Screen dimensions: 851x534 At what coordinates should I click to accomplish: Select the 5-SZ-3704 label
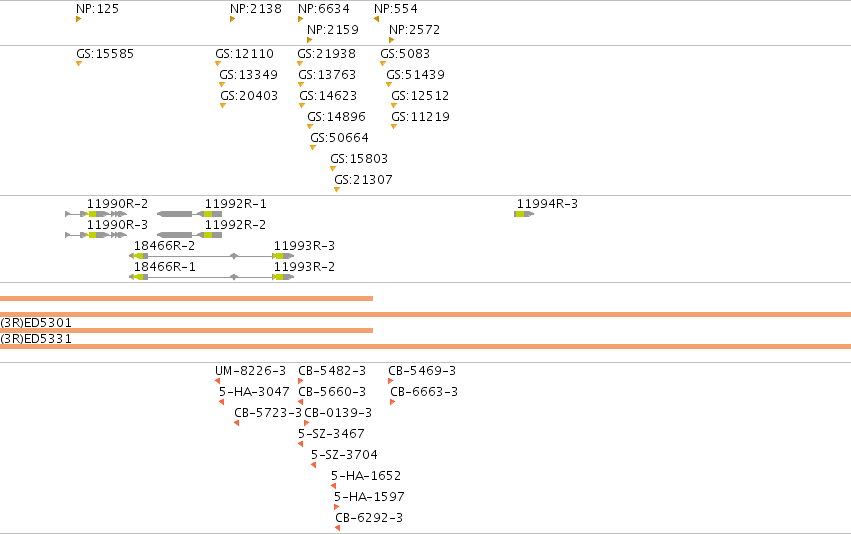[344, 455]
